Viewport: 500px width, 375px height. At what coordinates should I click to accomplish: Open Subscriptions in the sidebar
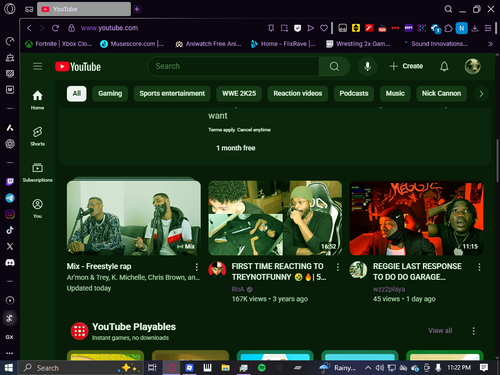[37, 172]
